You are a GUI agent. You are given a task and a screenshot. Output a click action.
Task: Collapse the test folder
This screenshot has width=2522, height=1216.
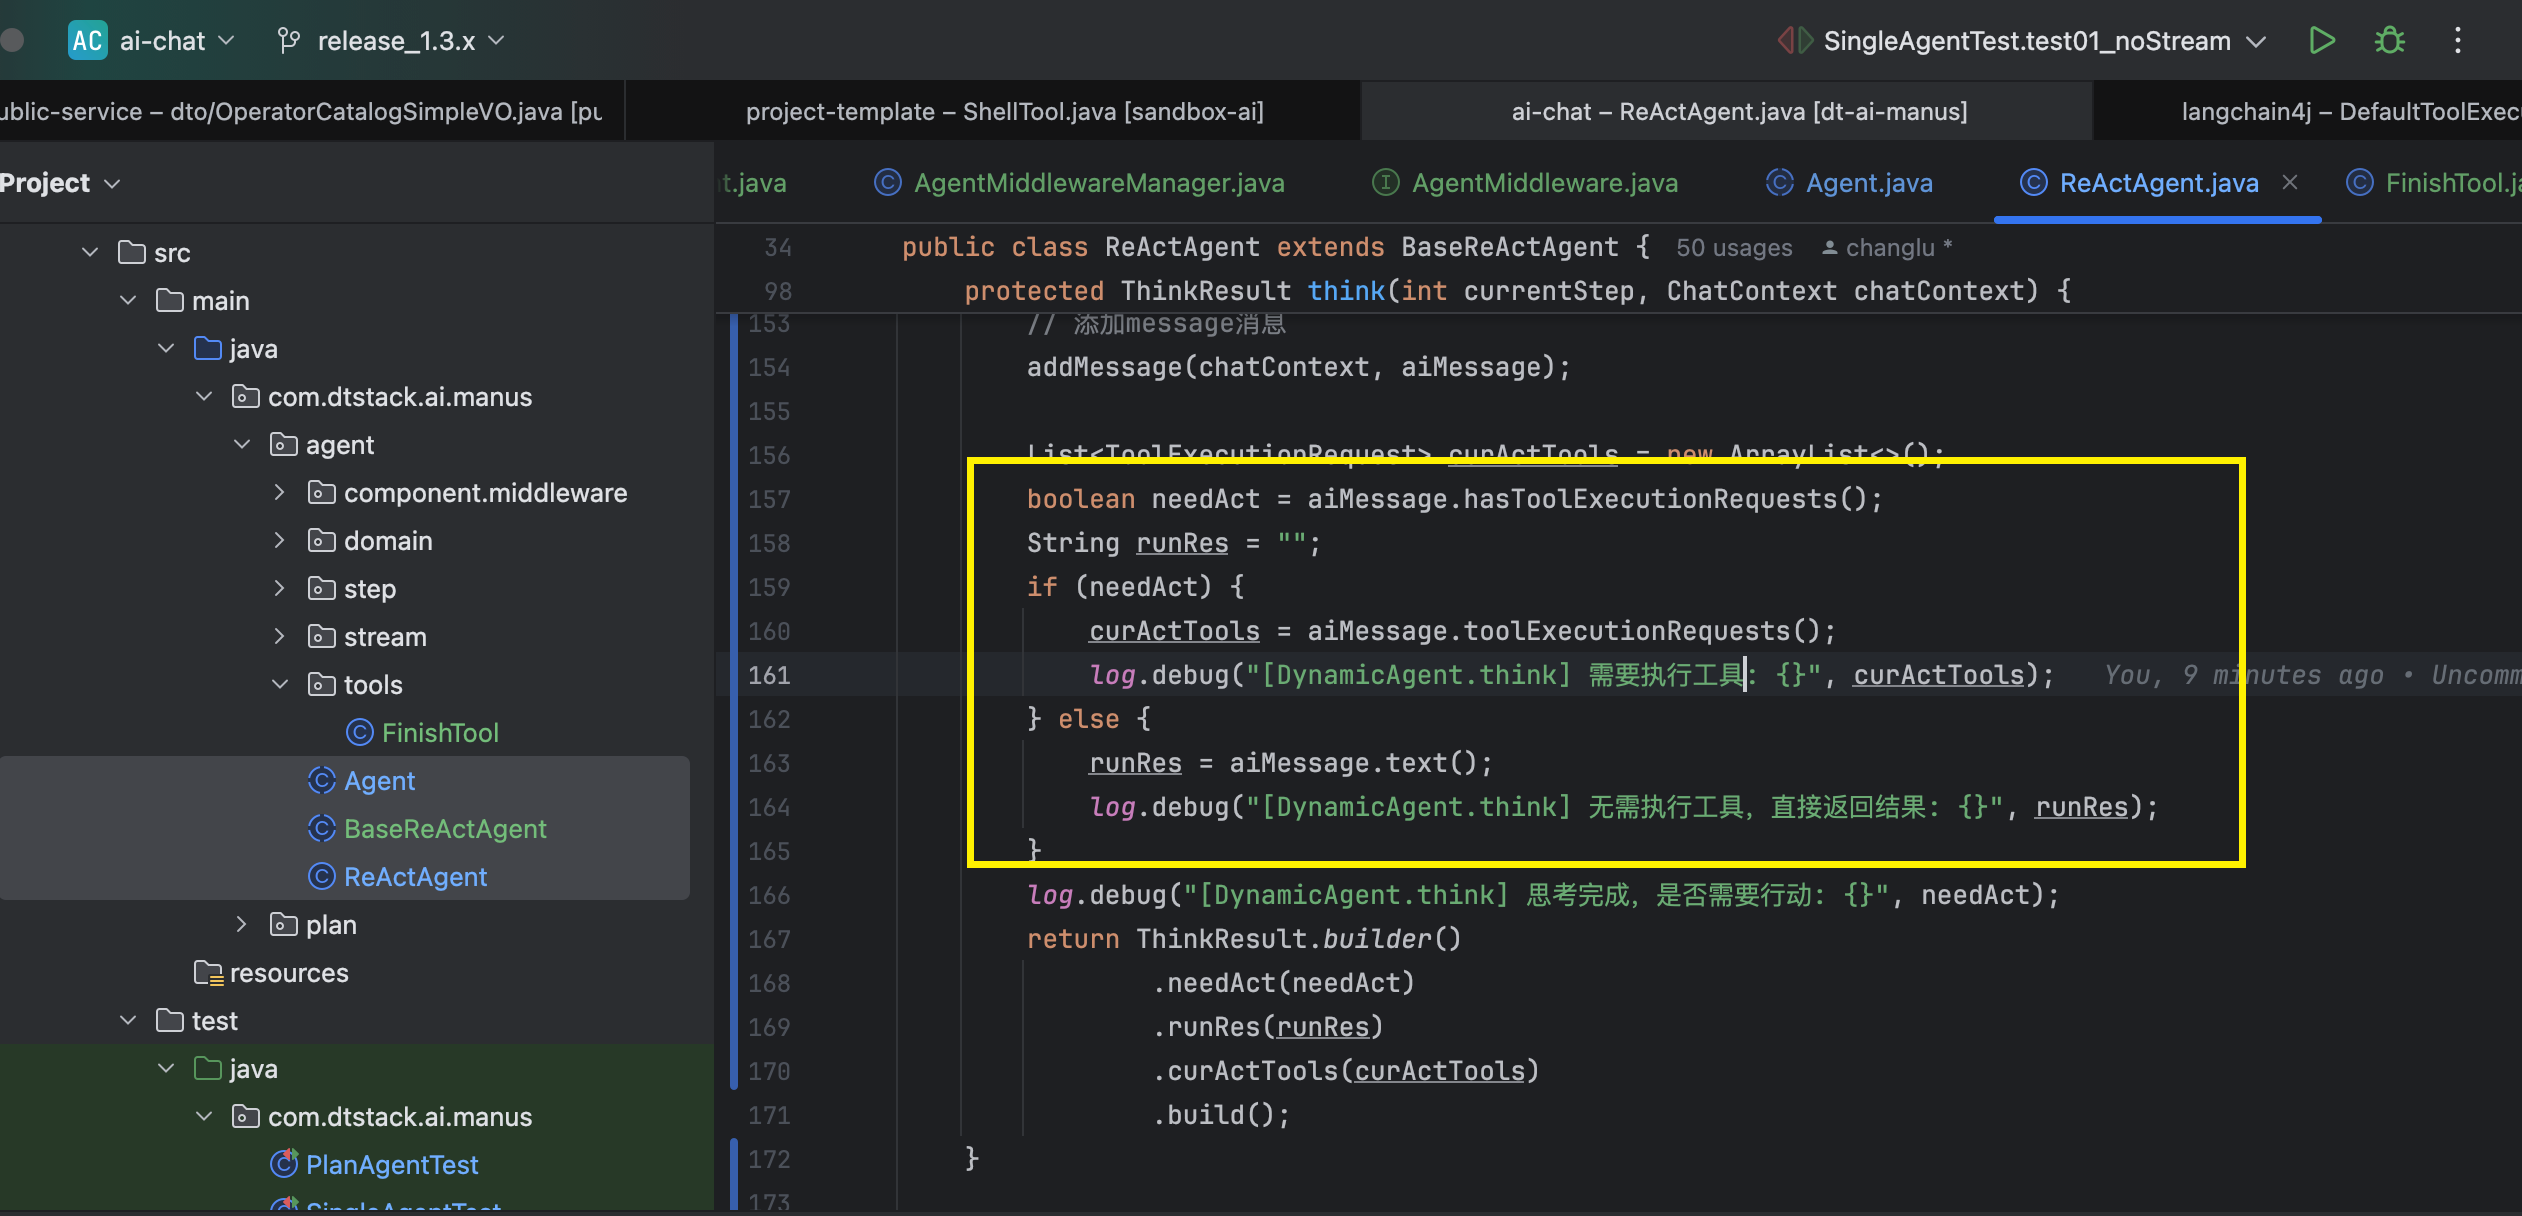(x=128, y=1021)
